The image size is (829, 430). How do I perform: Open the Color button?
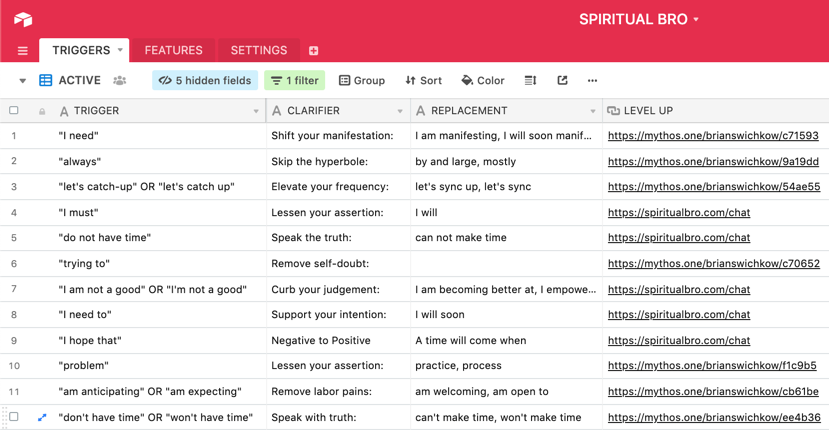[x=483, y=80]
